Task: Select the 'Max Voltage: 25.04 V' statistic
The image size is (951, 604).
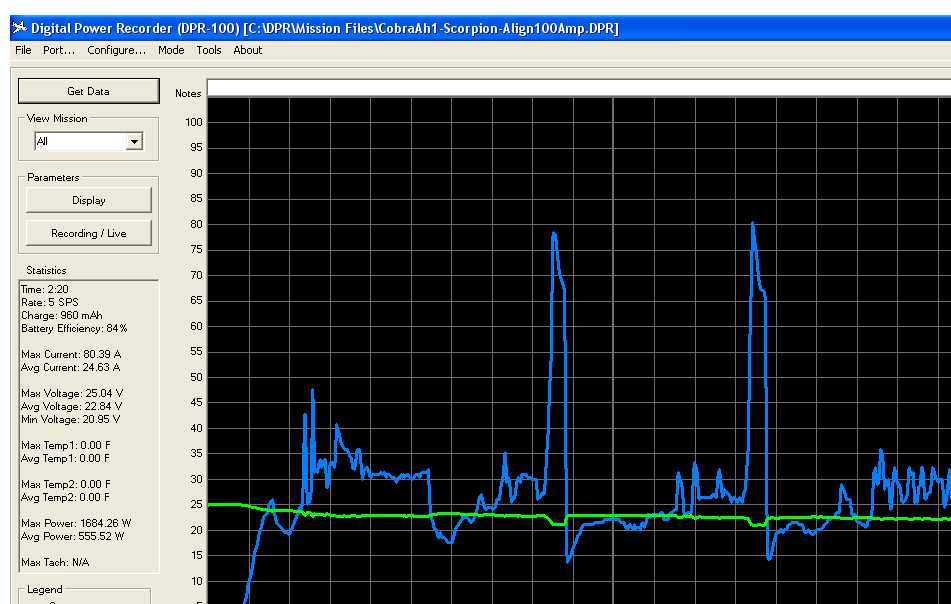Action: point(72,394)
